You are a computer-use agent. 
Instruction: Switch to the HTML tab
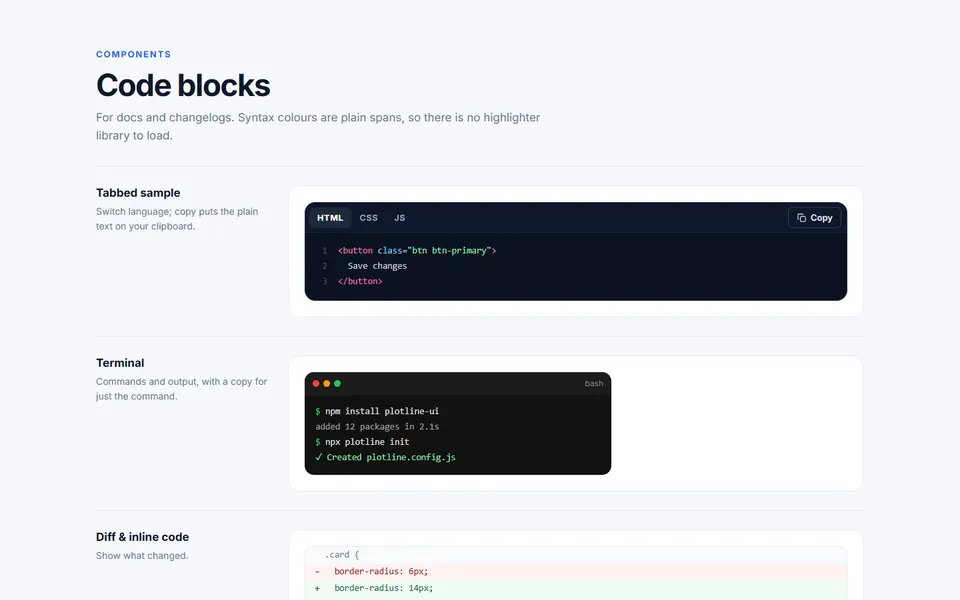pyautogui.click(x=330, y=218)
